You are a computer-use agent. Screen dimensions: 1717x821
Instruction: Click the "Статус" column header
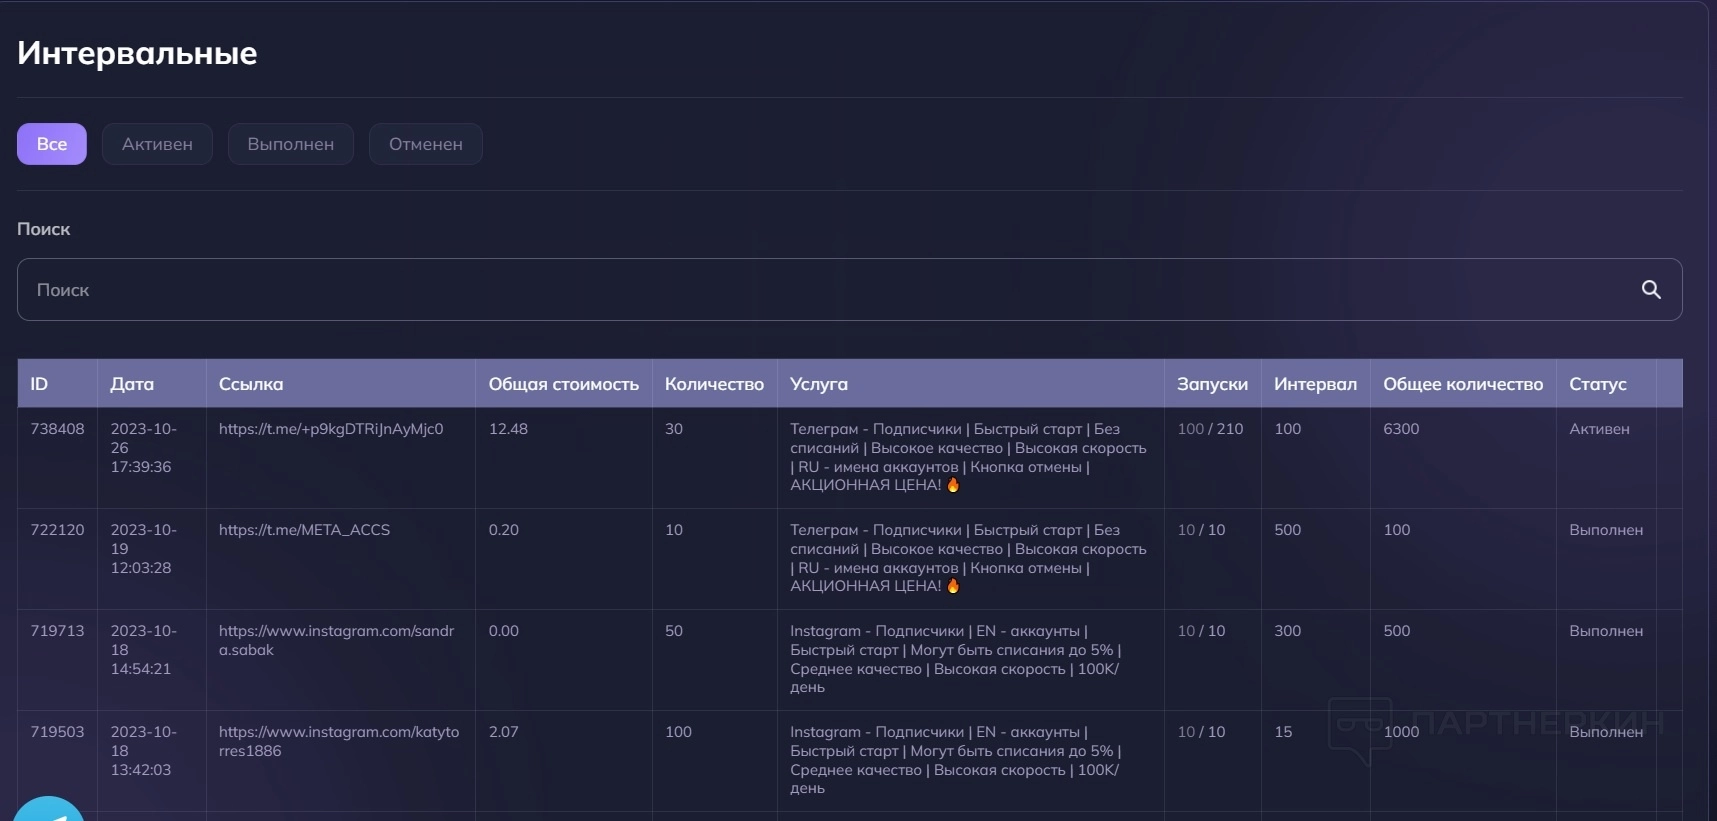1597,384
